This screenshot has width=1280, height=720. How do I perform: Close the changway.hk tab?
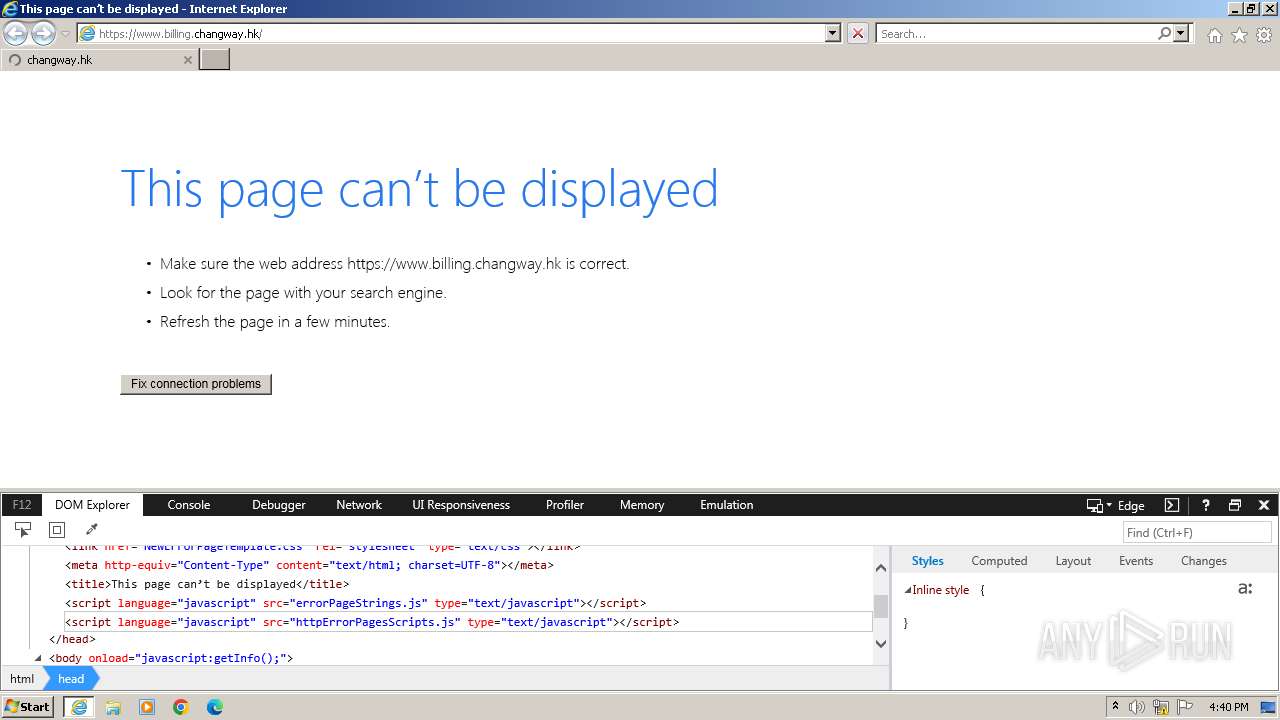click(x=187, y=60)
